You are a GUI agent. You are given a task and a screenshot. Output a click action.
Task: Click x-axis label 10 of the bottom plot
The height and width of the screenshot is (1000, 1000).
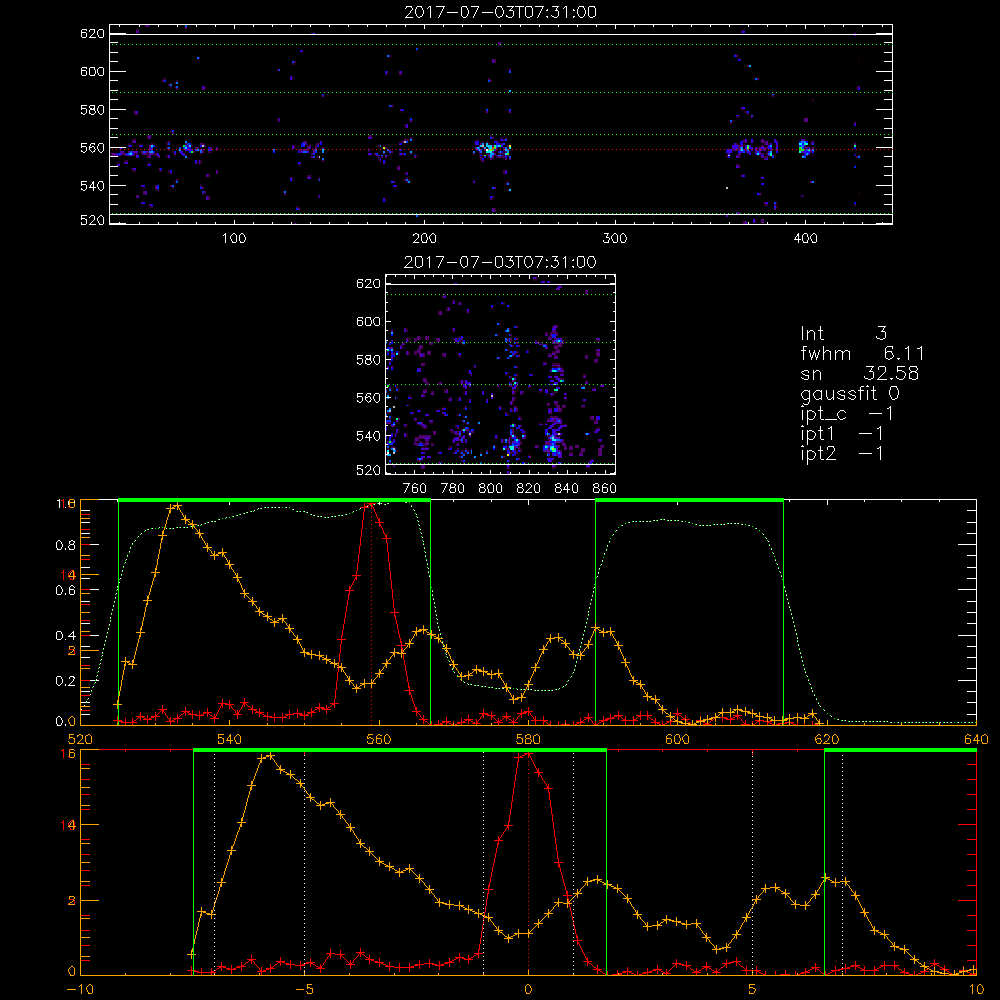pos(976,990)
